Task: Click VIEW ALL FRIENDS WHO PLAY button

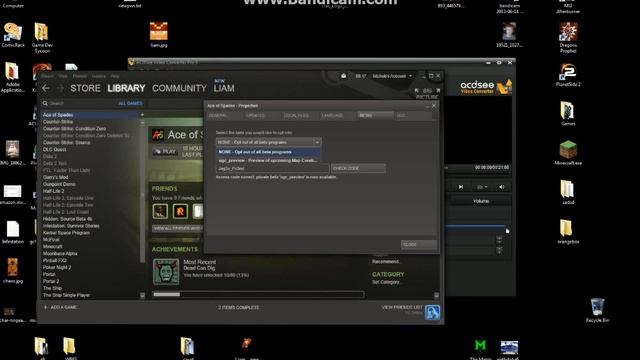Action: point(178,228)
